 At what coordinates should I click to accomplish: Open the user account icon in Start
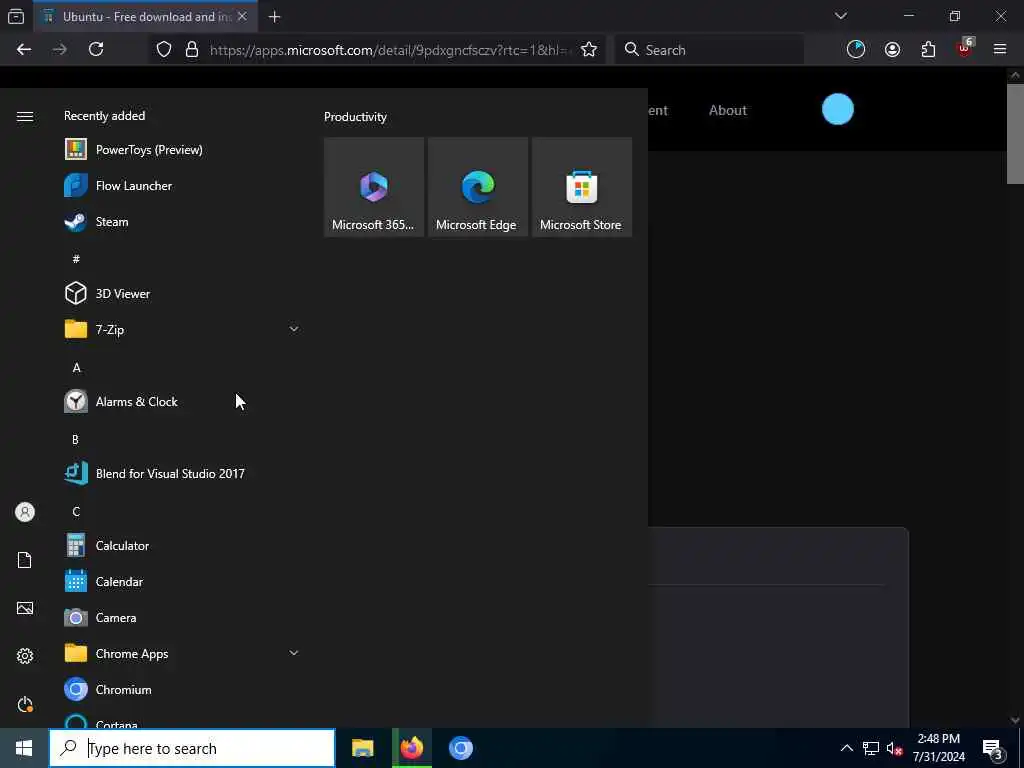[x=25, y=512]
